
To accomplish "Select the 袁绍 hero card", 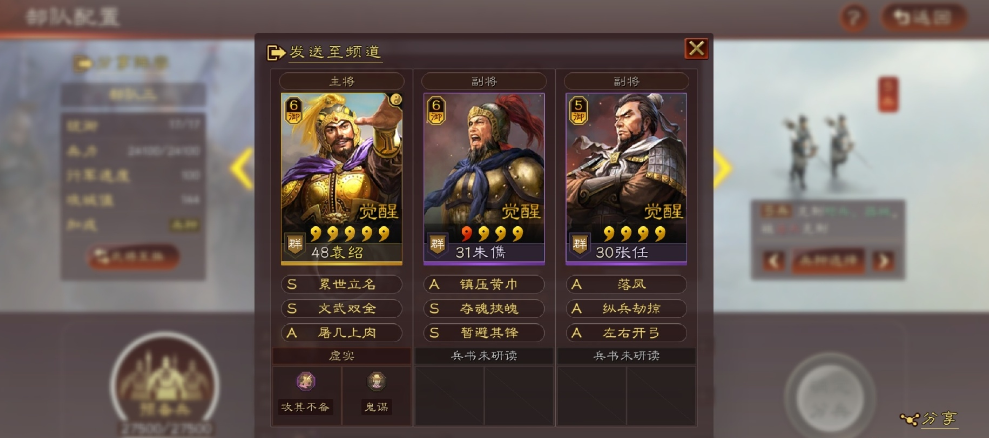I will (341, 179).
